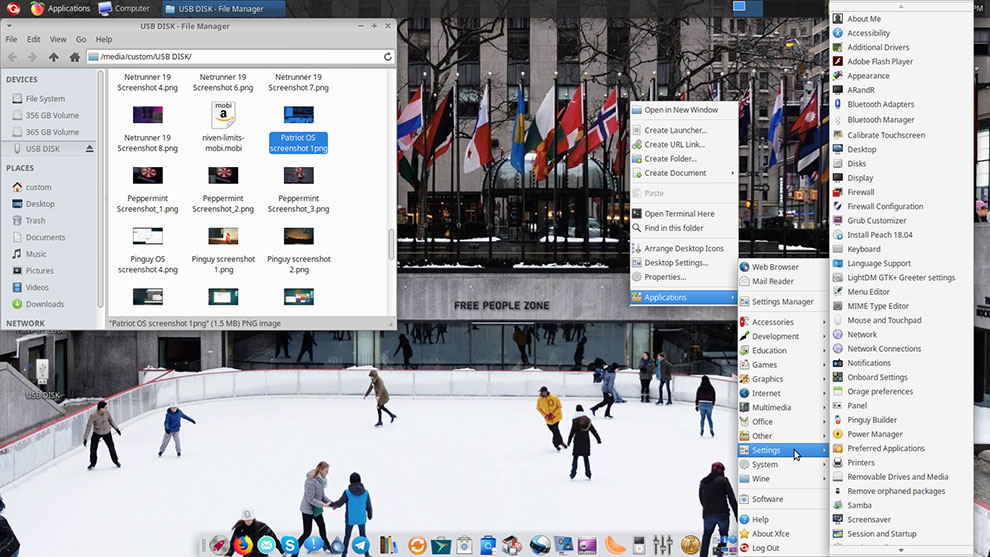Open the orange update sync dock icon

click(417, 545)
